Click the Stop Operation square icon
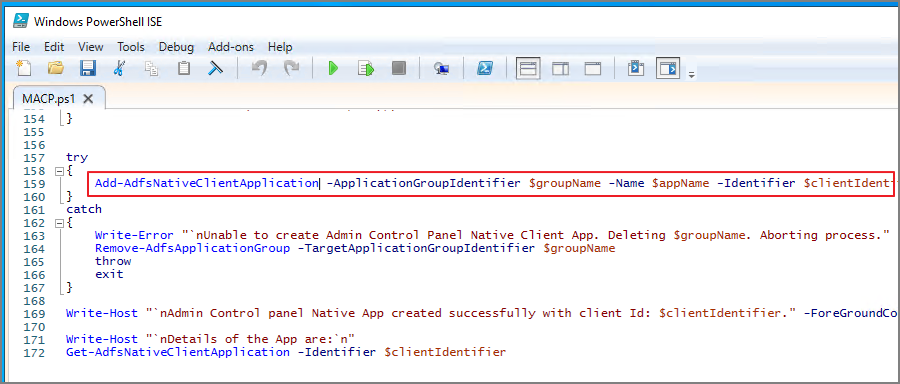This screenshot has width=900, height=384. (398, 69)
